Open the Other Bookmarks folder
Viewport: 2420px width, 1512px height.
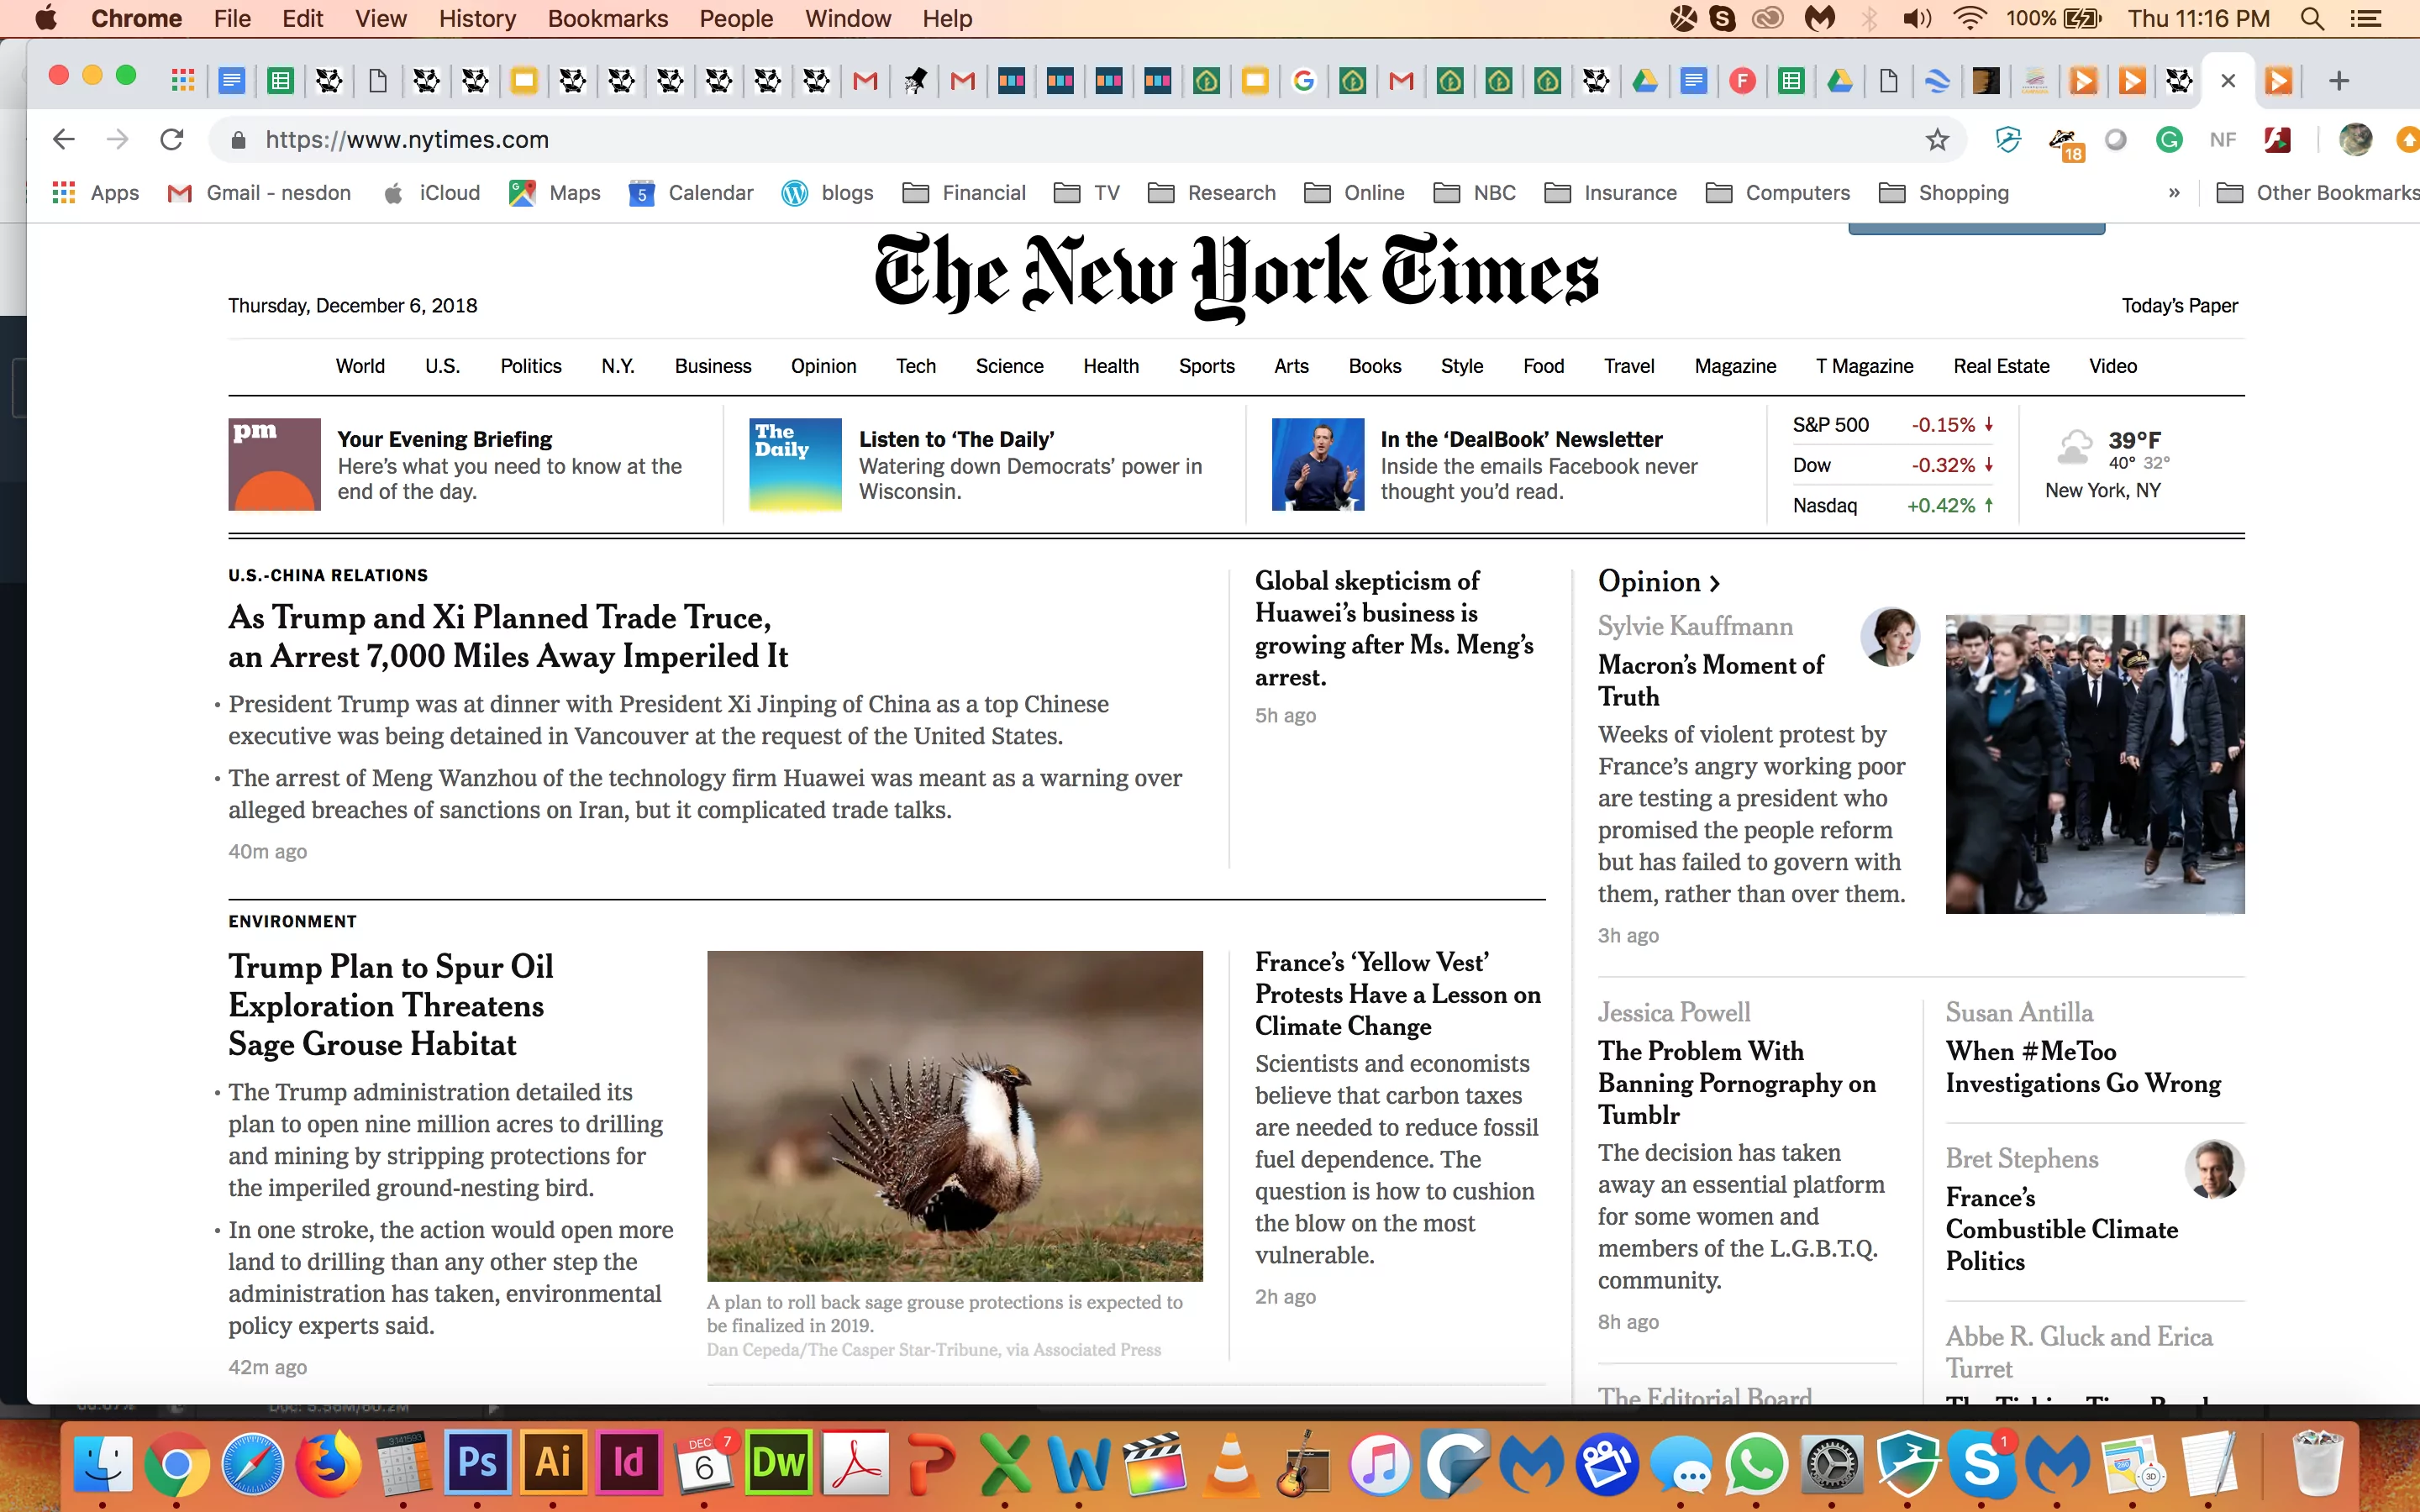(2317, 193)
